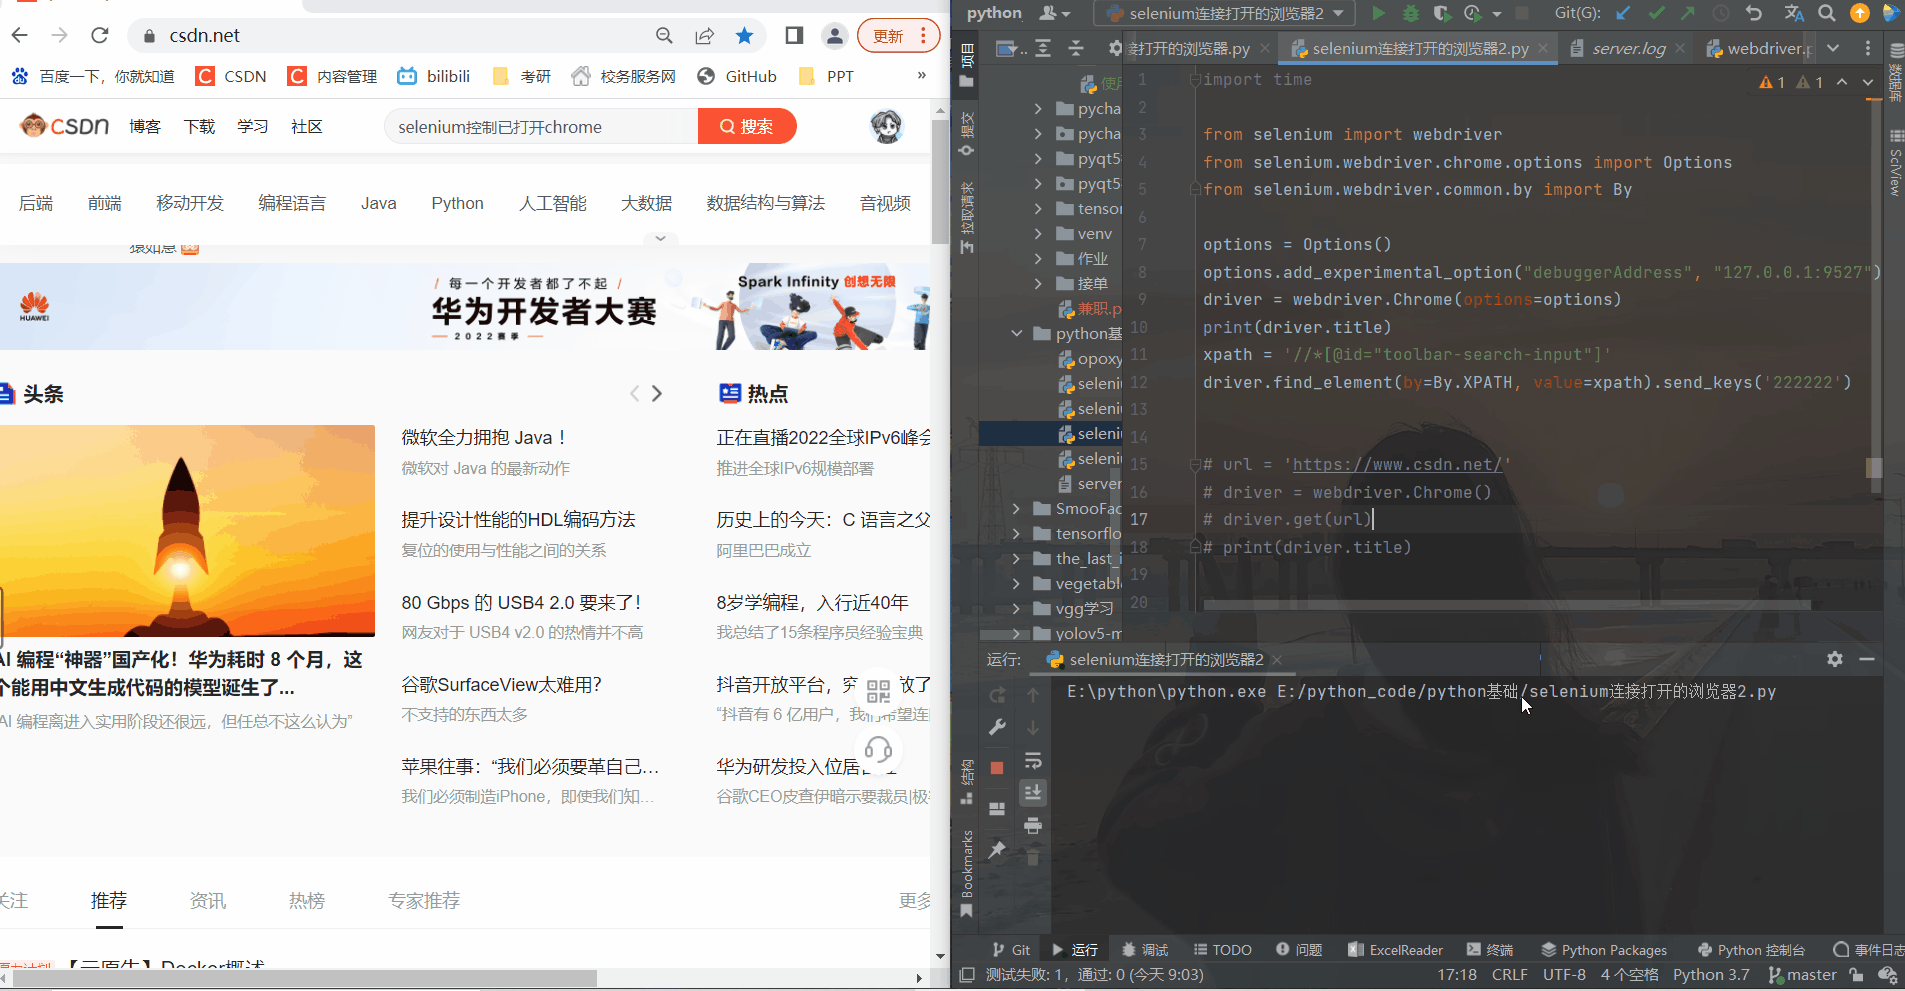The image size is (1905, 991).
Task: Click the CSDN user avatar
Action: click(887, 126)
